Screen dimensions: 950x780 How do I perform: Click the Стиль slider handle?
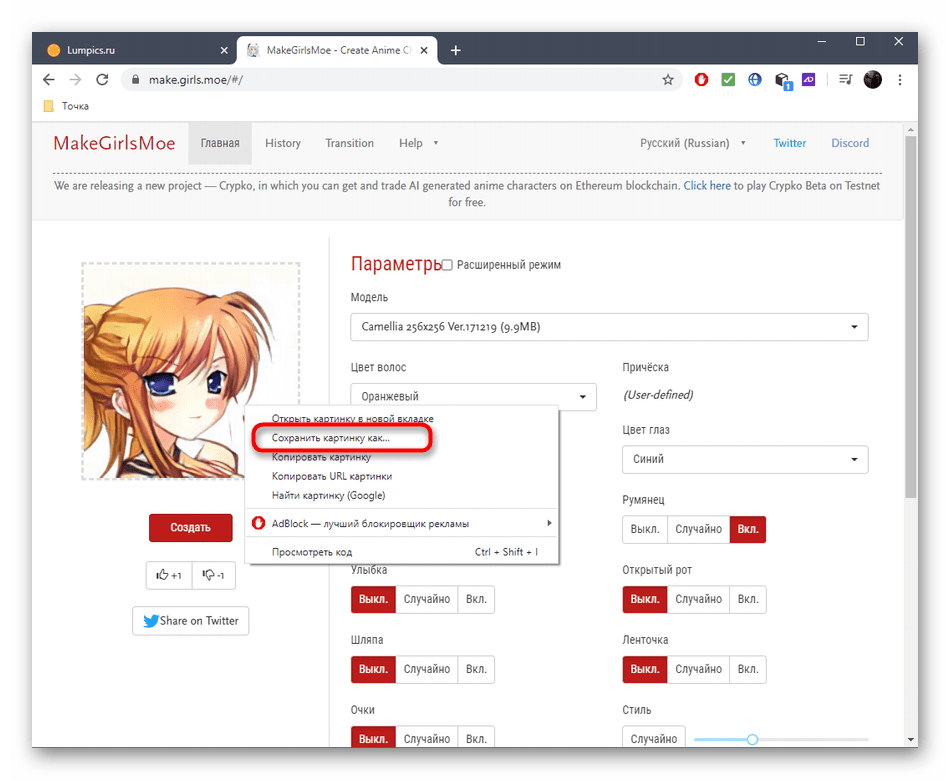pyautogui.click(x=752, y=739)
